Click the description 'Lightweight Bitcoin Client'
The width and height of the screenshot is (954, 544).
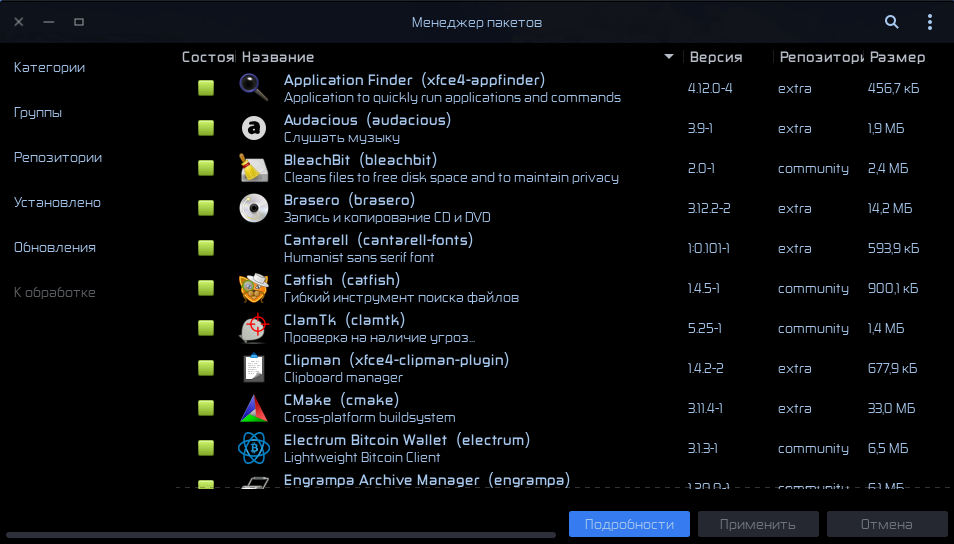click(362, 458)
